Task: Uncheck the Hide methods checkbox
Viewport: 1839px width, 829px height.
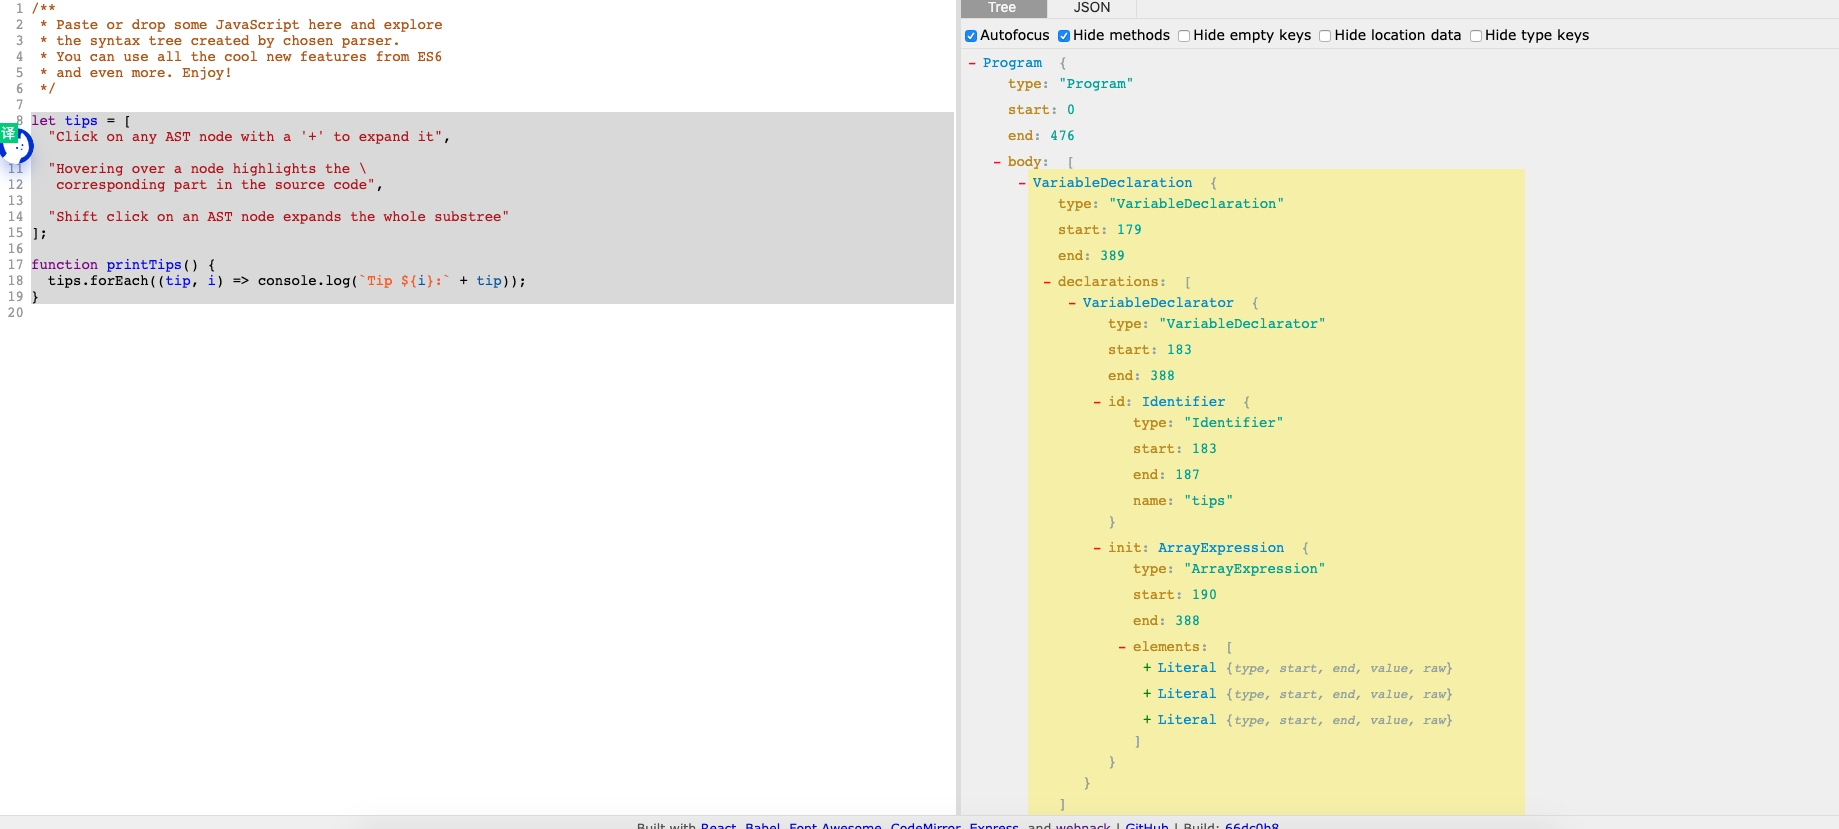Action: coord(1064,36)
